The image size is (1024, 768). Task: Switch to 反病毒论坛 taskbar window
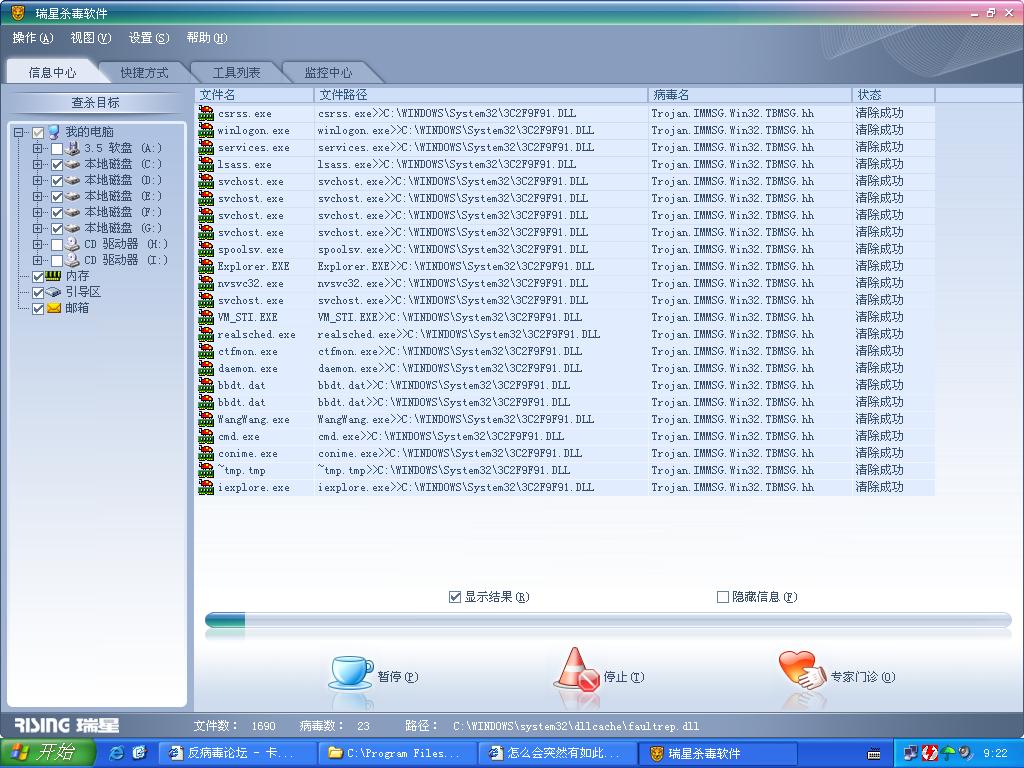[238, 753]
